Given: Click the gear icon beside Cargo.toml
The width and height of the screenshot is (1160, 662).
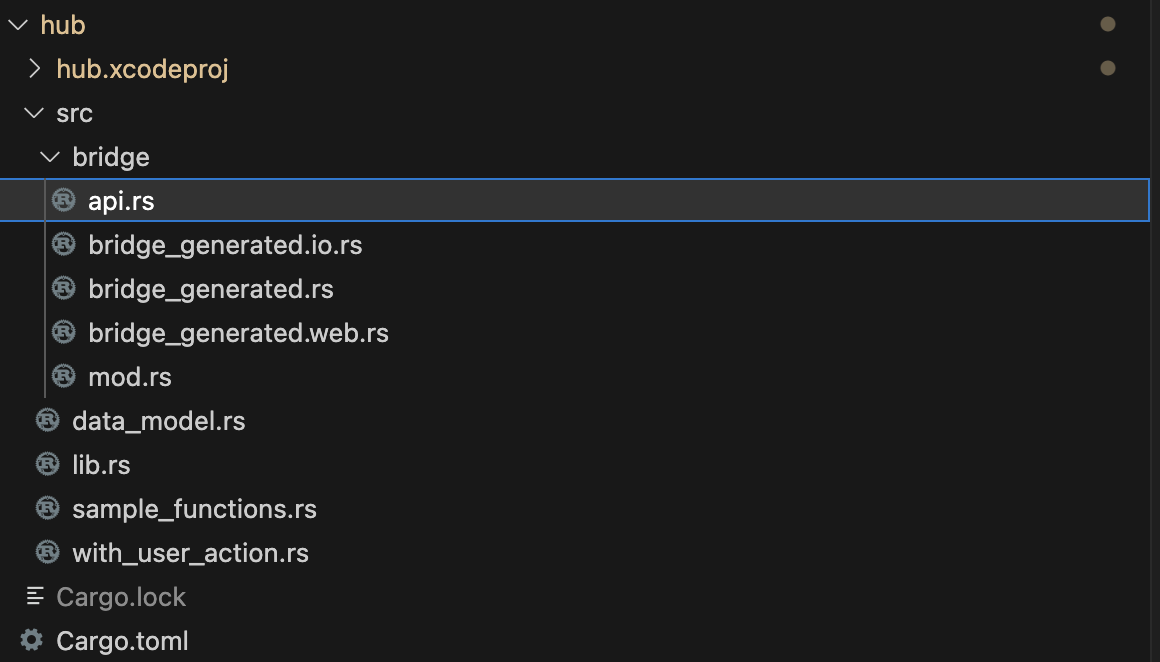Looking at the screenshot, I should 31,640.
